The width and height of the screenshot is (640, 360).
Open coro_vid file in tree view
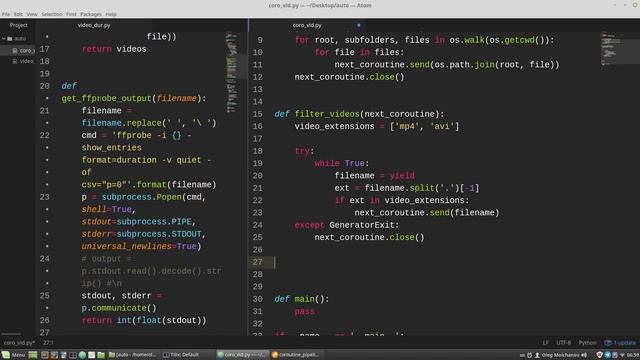[24, 51]
